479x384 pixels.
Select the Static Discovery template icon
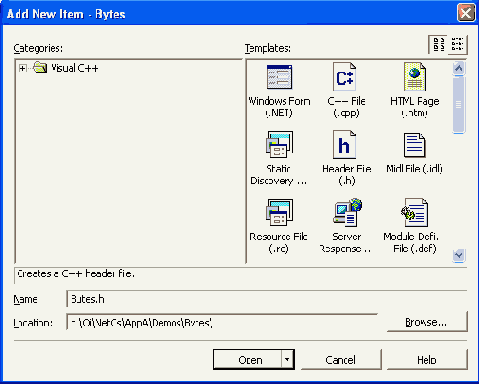(x=279, y=144)
